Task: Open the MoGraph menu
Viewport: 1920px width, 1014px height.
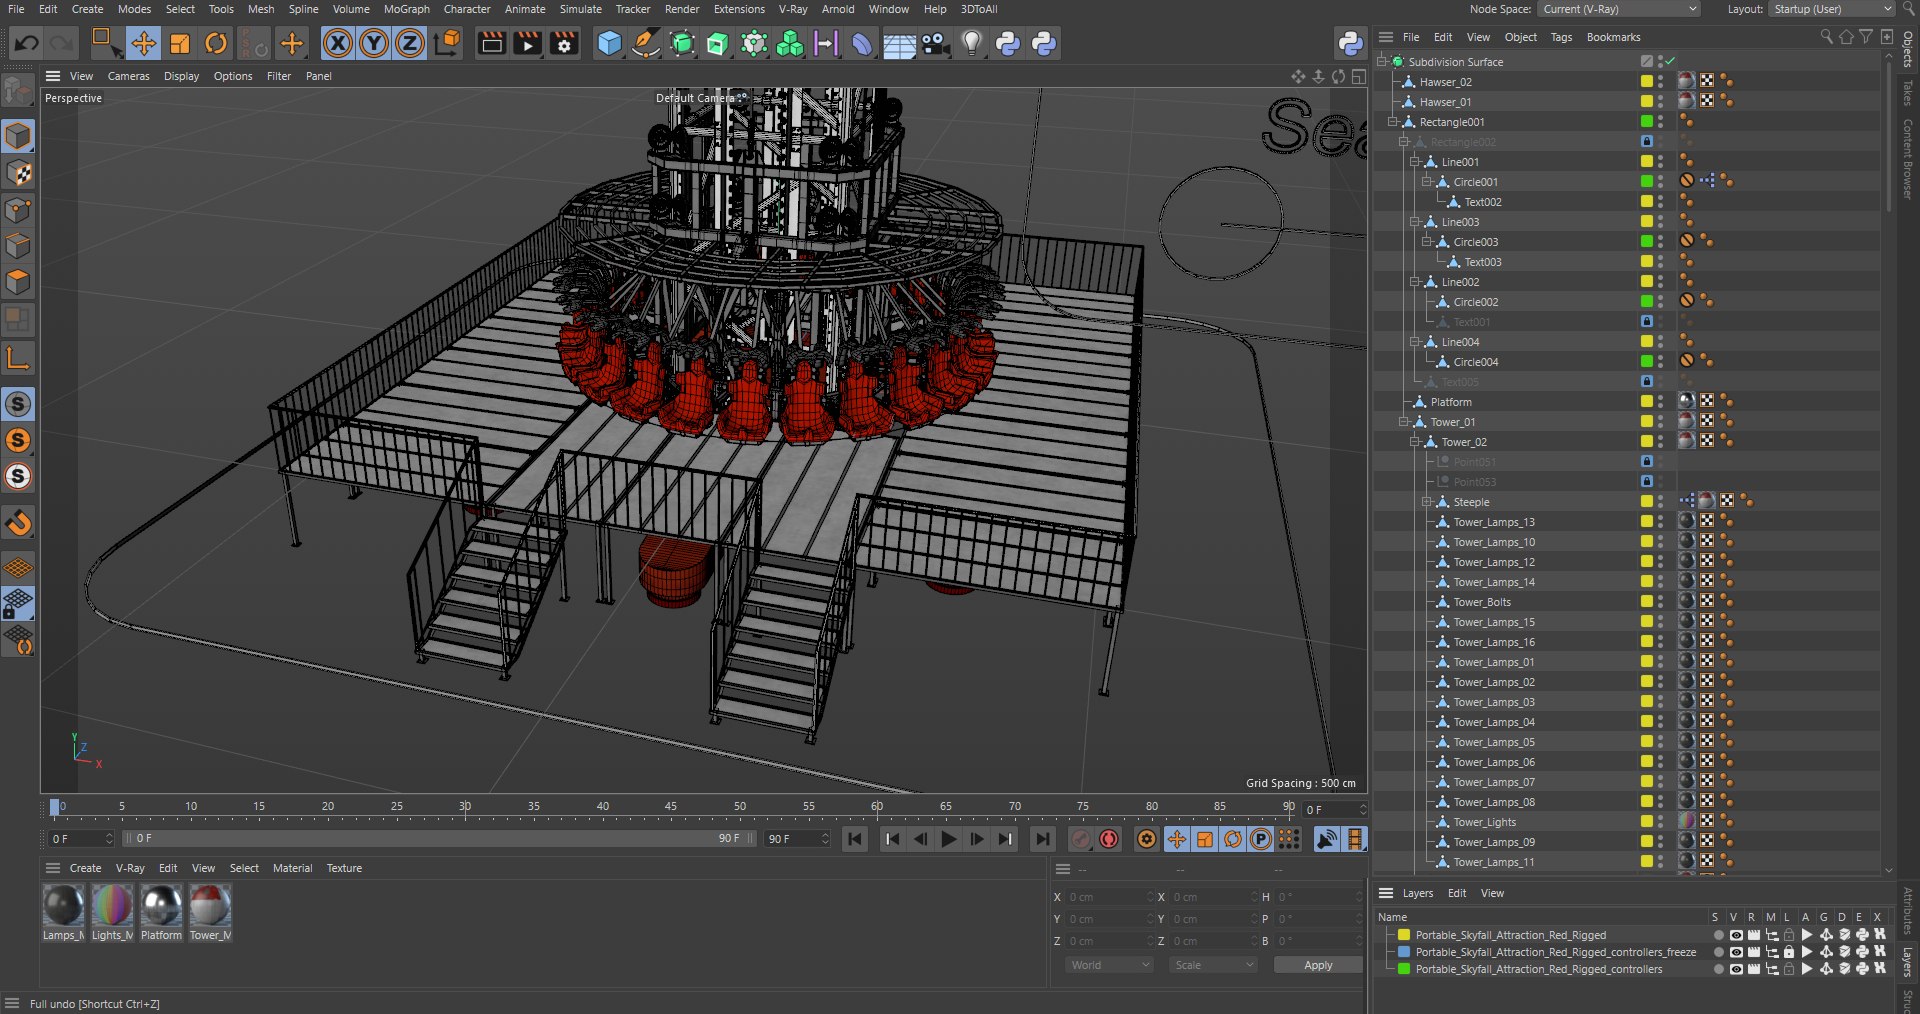Action: click(x=407, y=9)
